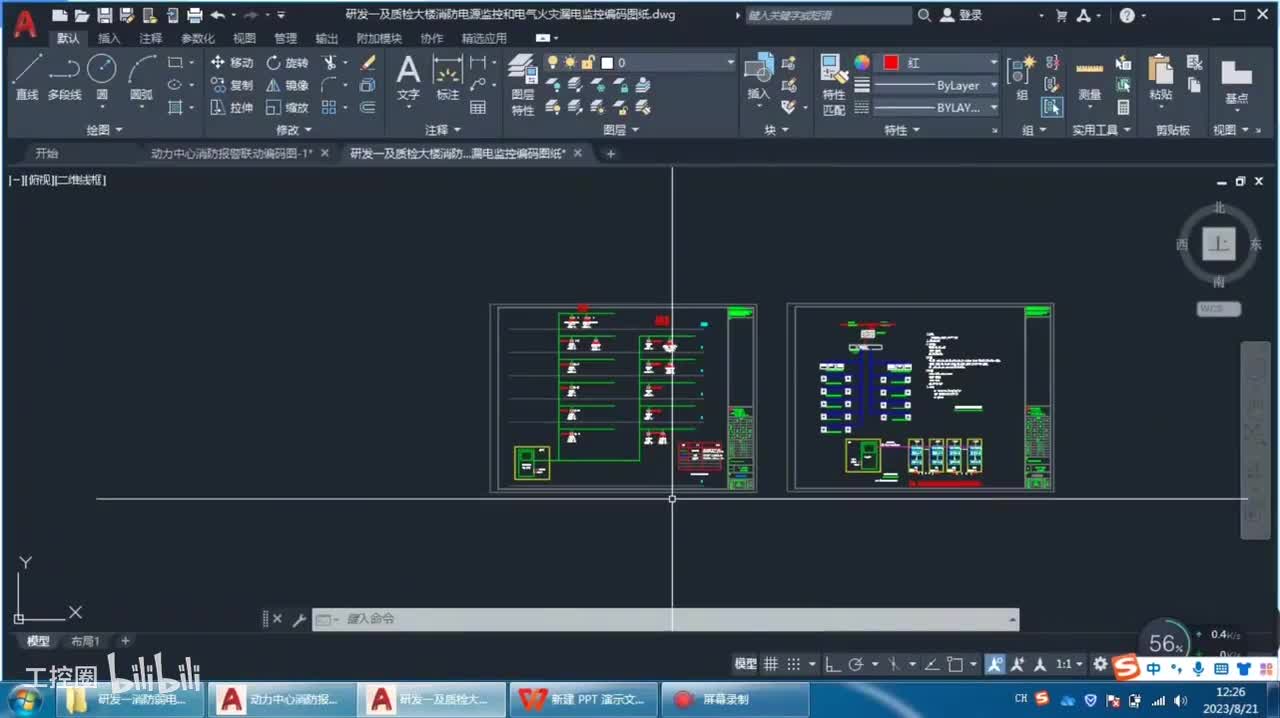
Task: Click the Dimension (标注) tool
Action: pos(447,77)
